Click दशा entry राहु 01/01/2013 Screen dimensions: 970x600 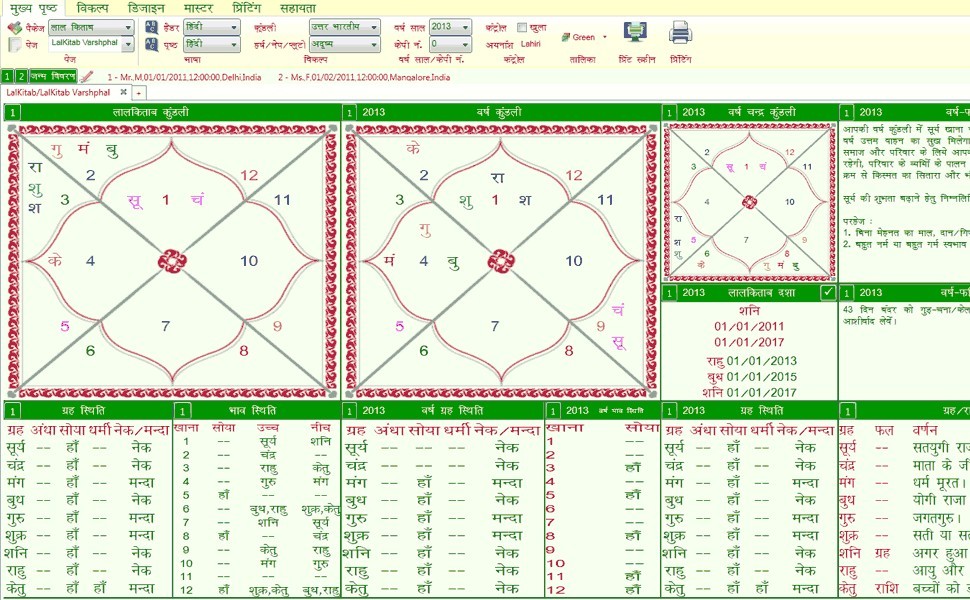[751, 361]
